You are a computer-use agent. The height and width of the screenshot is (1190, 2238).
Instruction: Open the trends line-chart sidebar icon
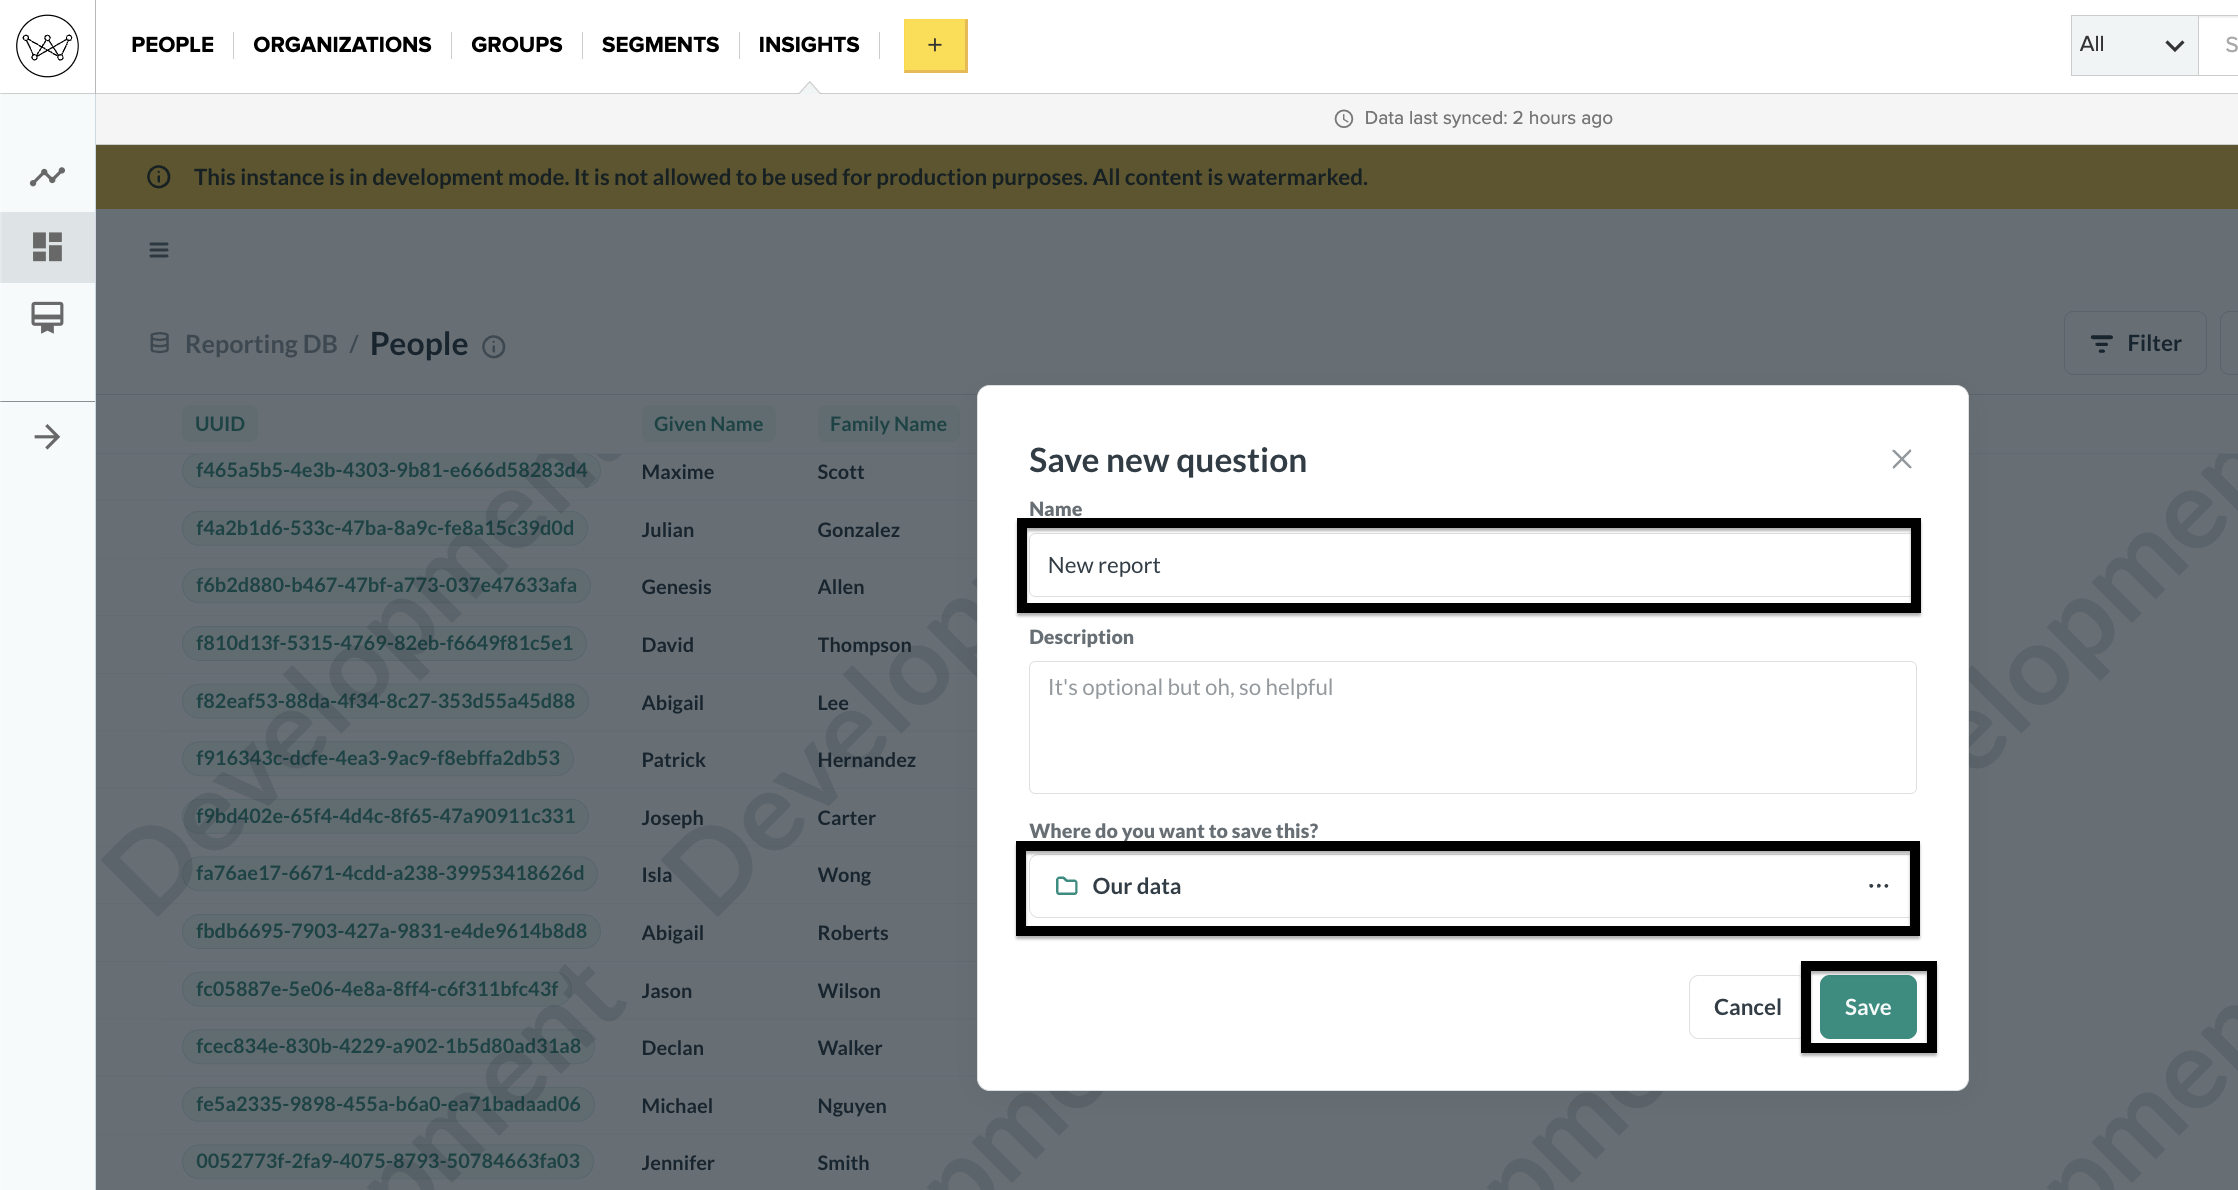pos(47,177)
